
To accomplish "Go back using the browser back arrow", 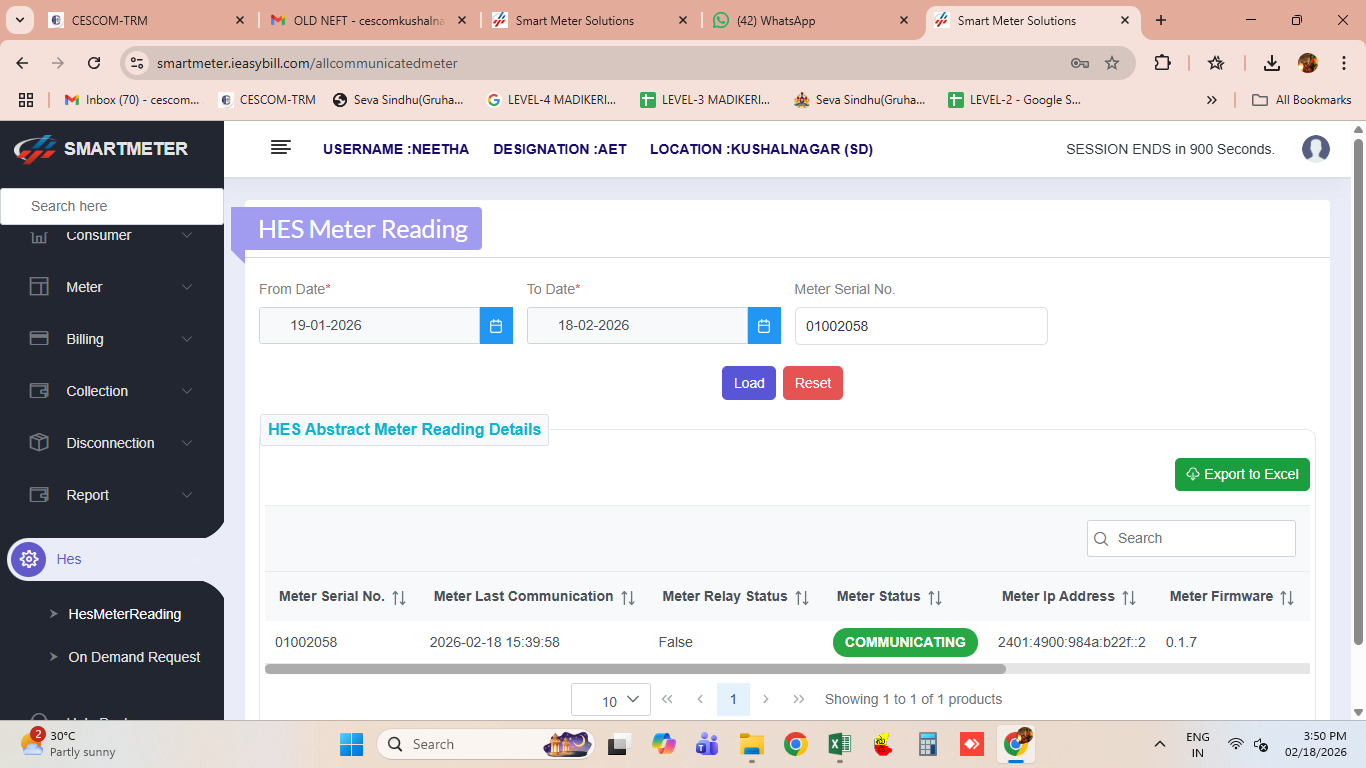I will coord(23,63).
